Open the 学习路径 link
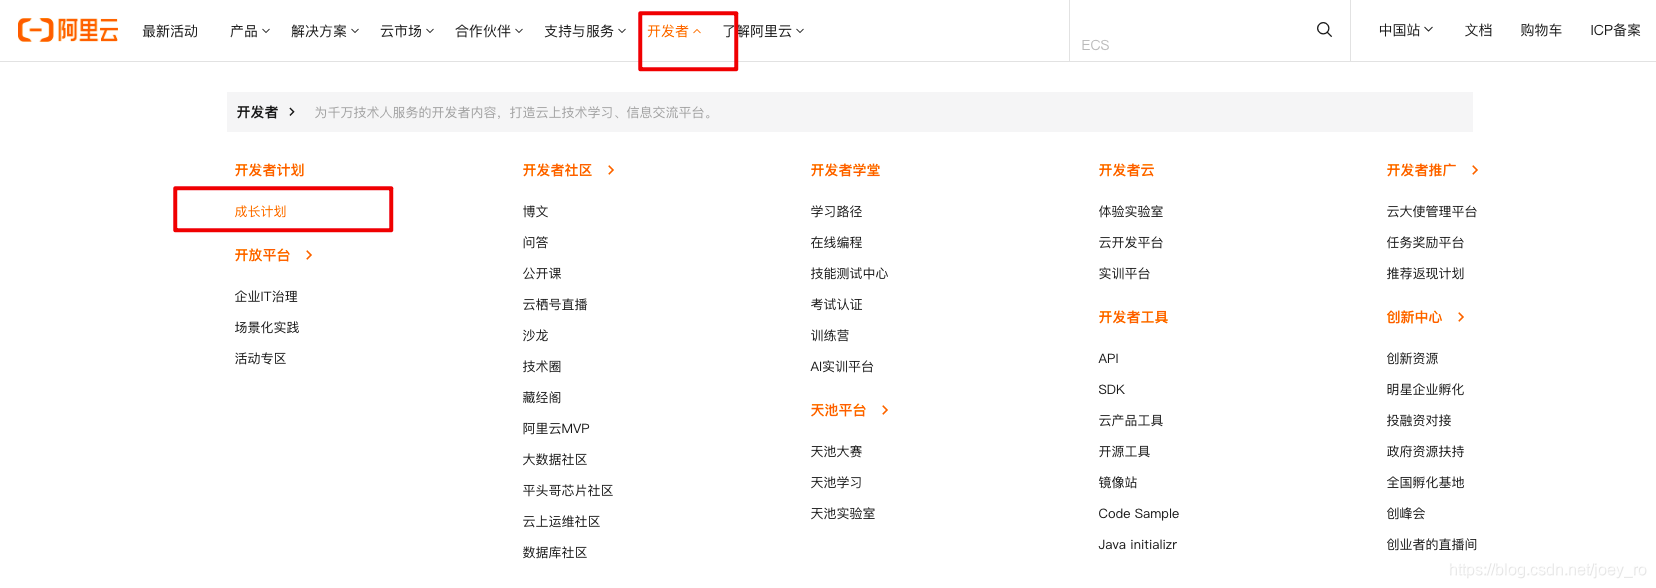The image size is (1656, 588). pos(837,211)
